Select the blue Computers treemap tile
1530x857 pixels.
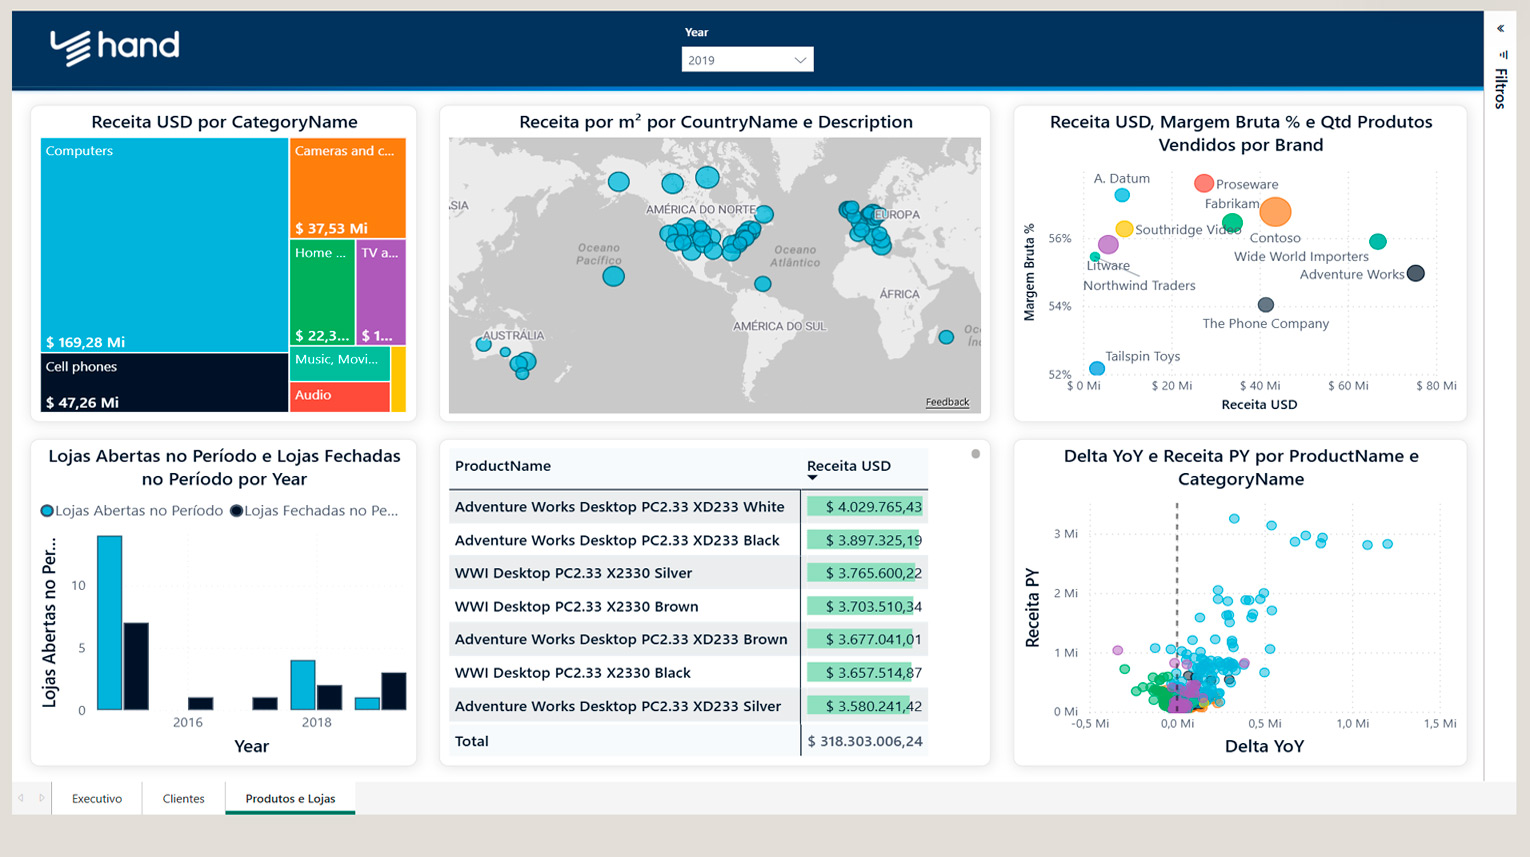tap(165, 245)
